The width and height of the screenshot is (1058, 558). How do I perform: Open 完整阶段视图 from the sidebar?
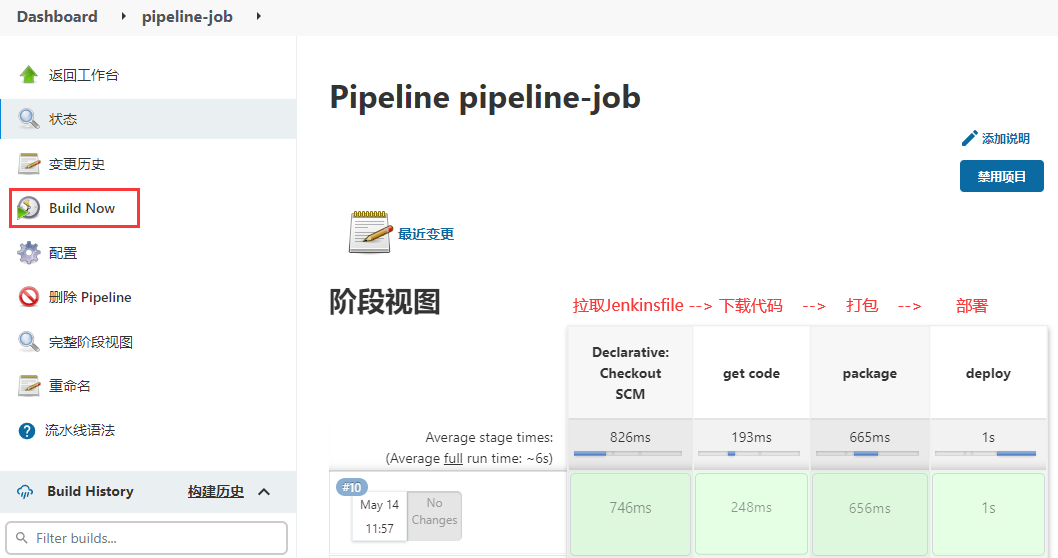(x=90, y=341)
